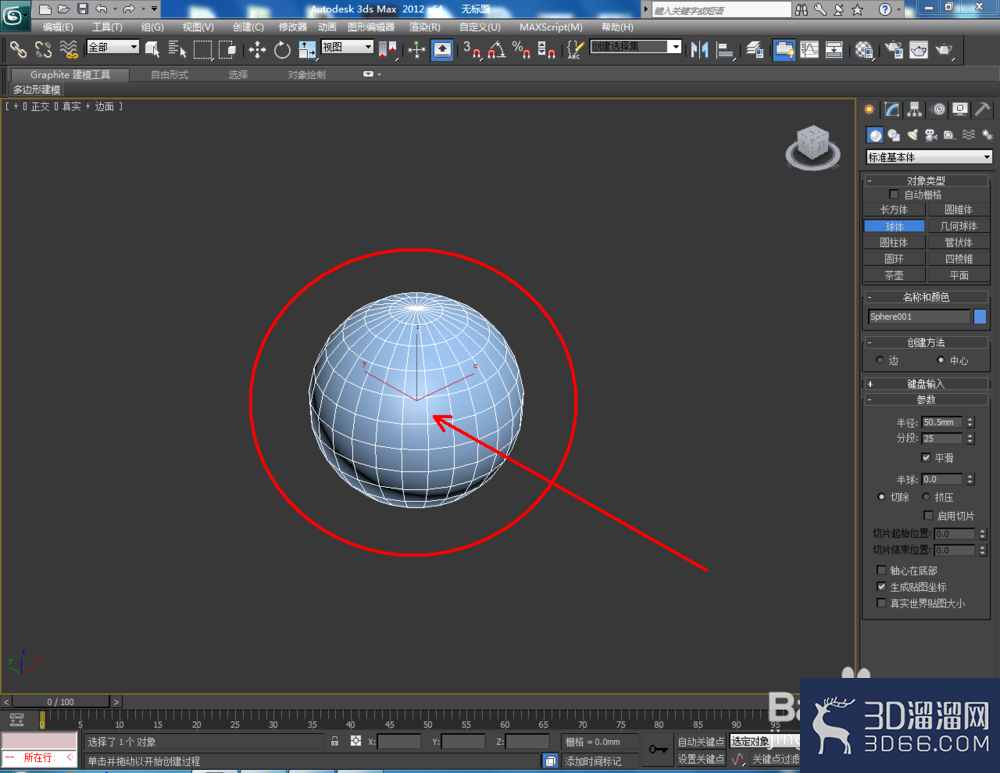Open Render Setup icon
Image resolution: width=1000 pixels, height=773 pixels.
893,49
